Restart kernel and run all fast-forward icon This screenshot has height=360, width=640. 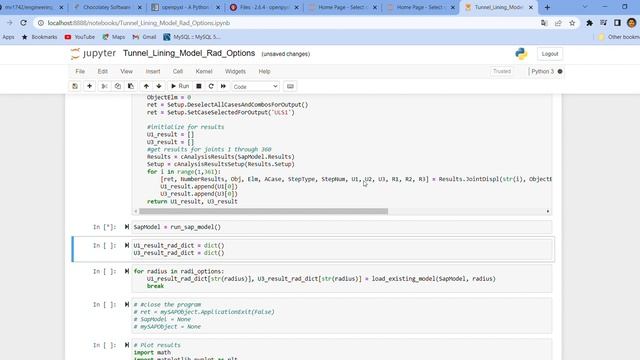tap(223, 86)
